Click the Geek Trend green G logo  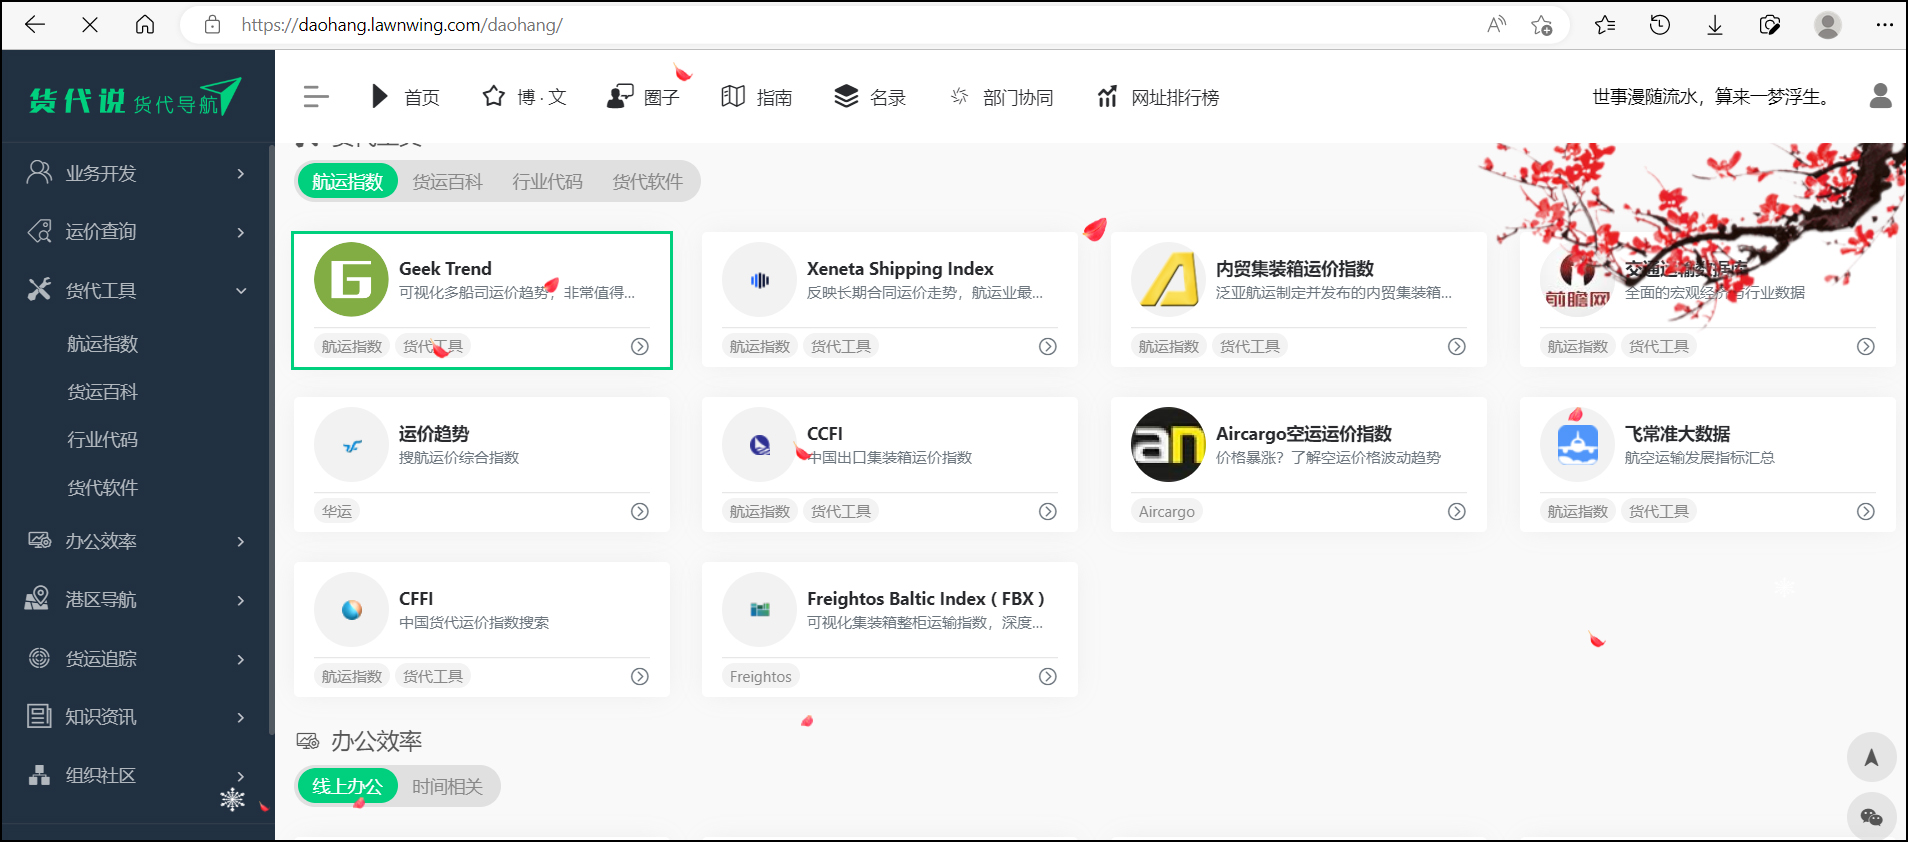click(x=351, y=279)
